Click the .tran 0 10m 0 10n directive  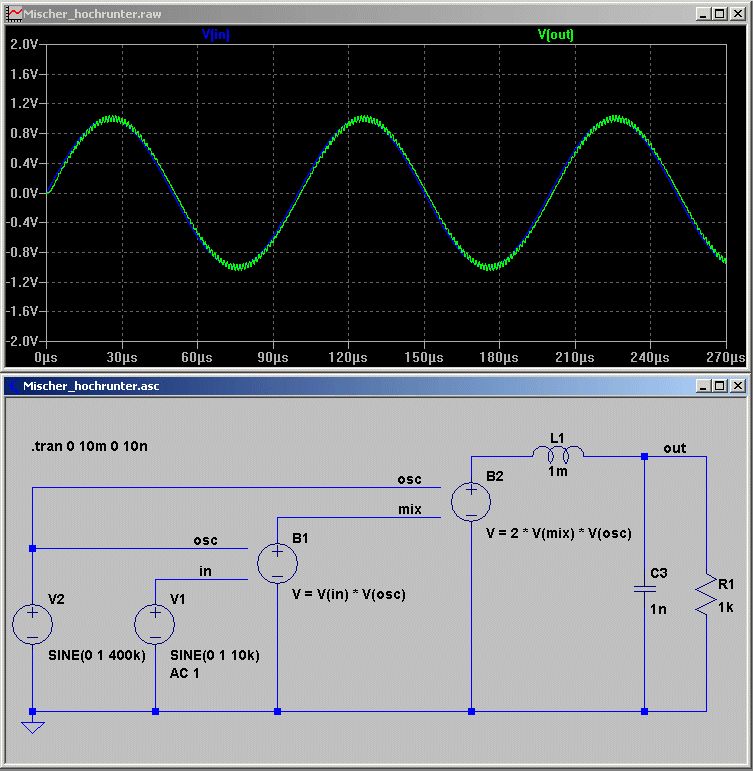click(89, 446)
